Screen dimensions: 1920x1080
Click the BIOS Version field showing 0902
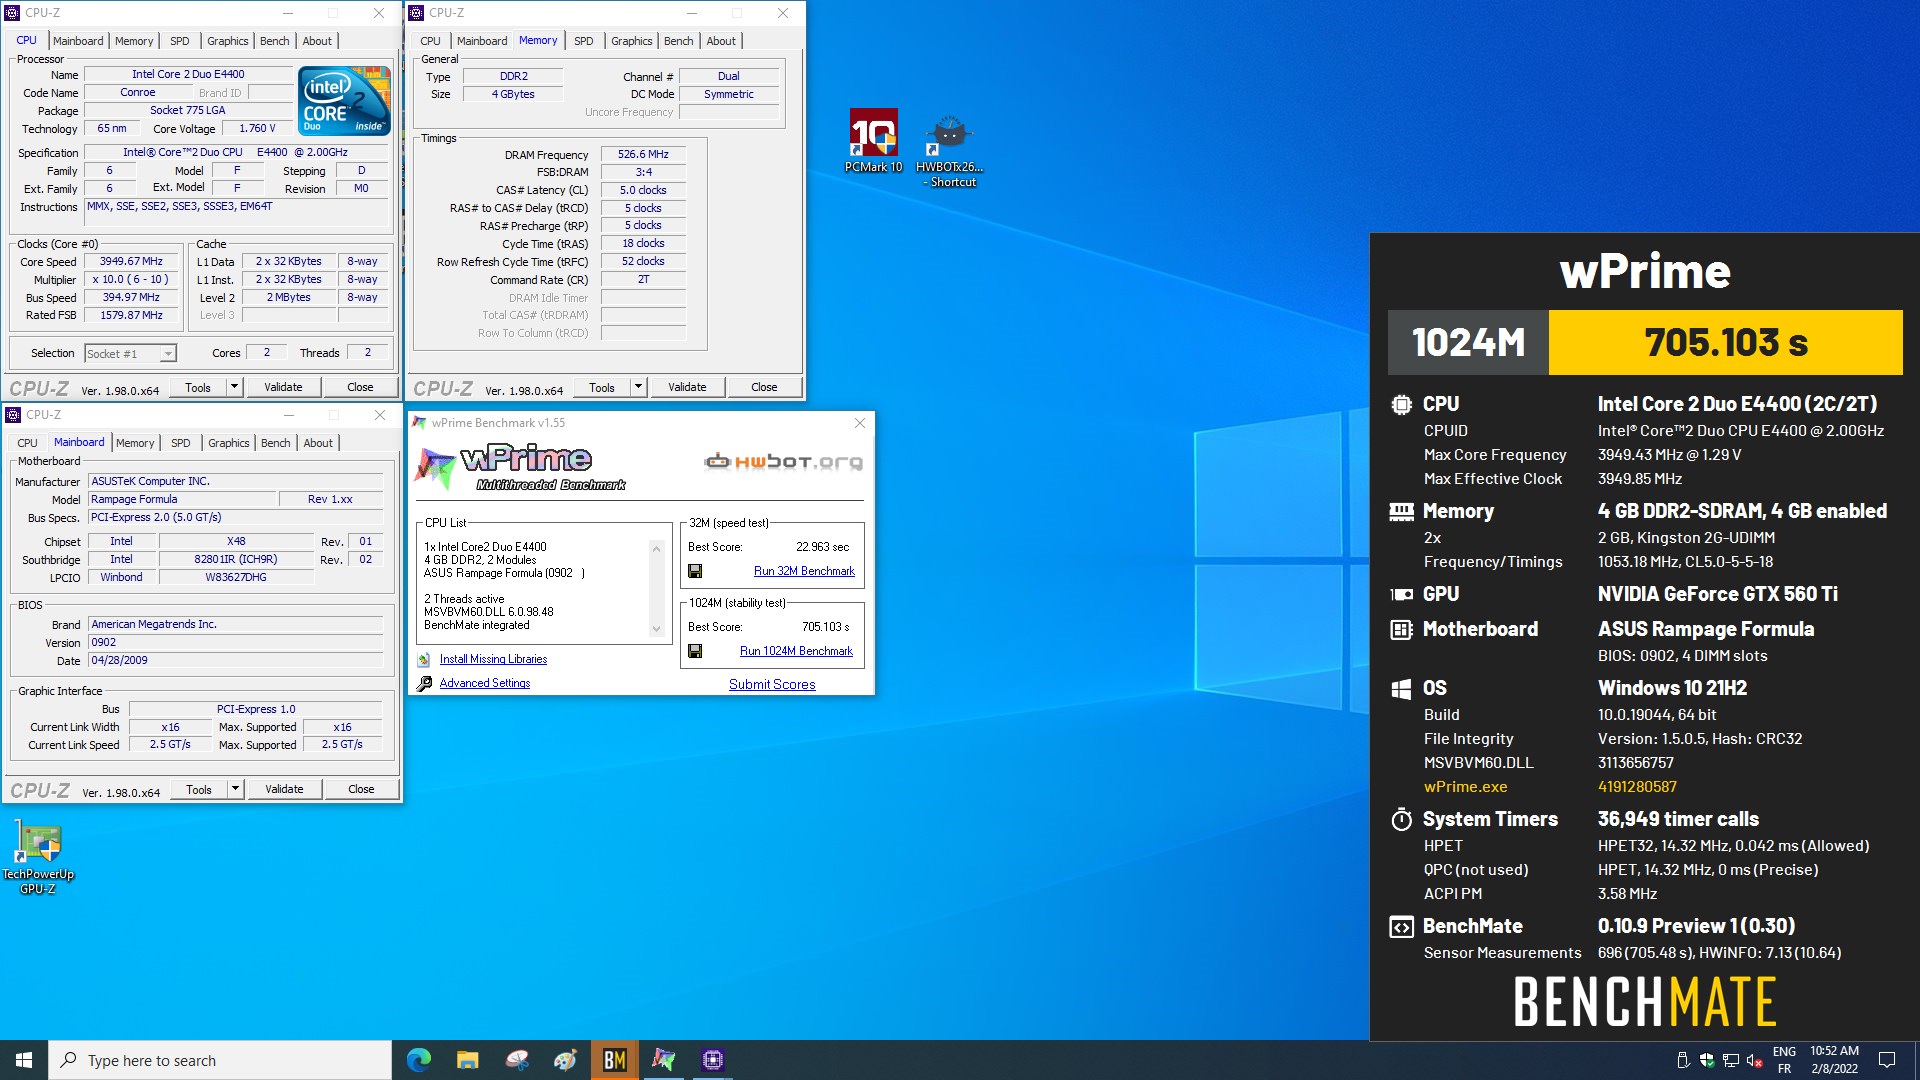[x=235, y=643]
